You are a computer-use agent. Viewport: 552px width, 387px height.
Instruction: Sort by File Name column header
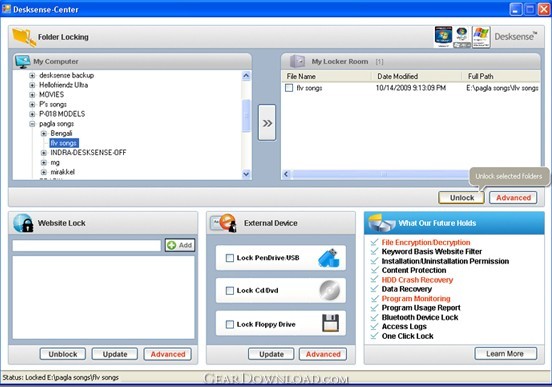327,76
